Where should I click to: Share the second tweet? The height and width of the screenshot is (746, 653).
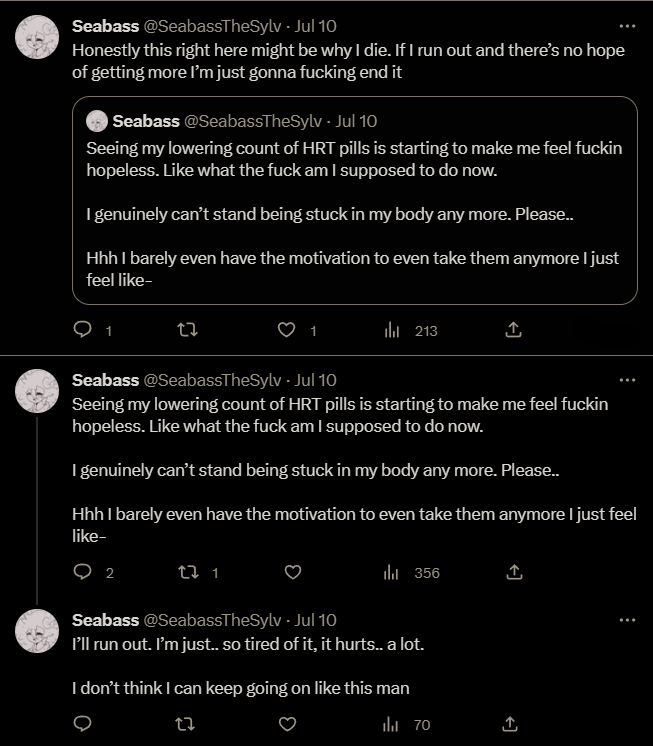point(514,573)
